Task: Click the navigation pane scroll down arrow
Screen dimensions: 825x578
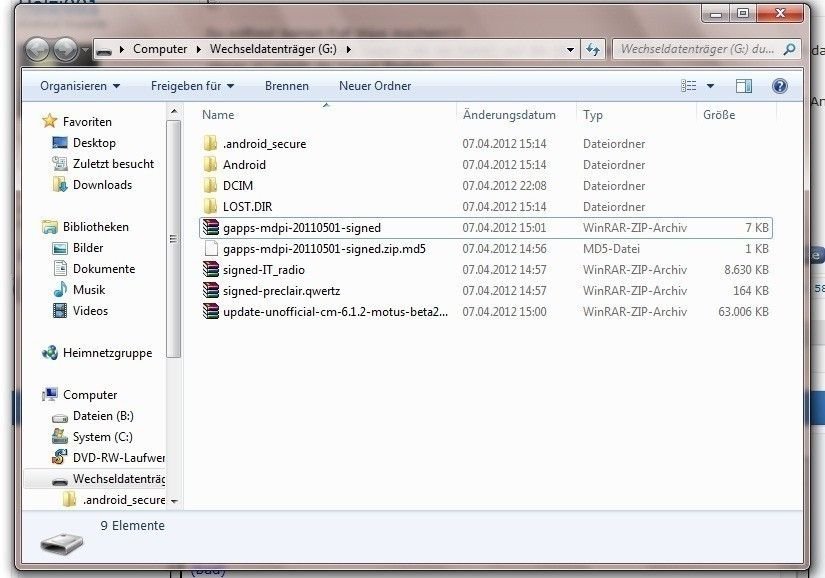Action: (x=174, y=501)
